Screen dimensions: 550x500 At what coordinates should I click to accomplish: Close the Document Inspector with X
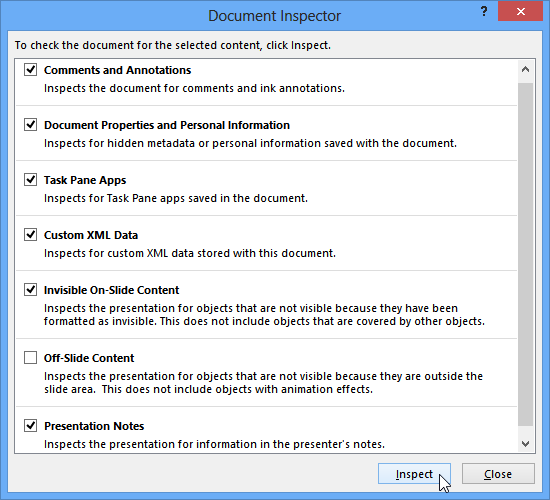[x=521, y=12]
